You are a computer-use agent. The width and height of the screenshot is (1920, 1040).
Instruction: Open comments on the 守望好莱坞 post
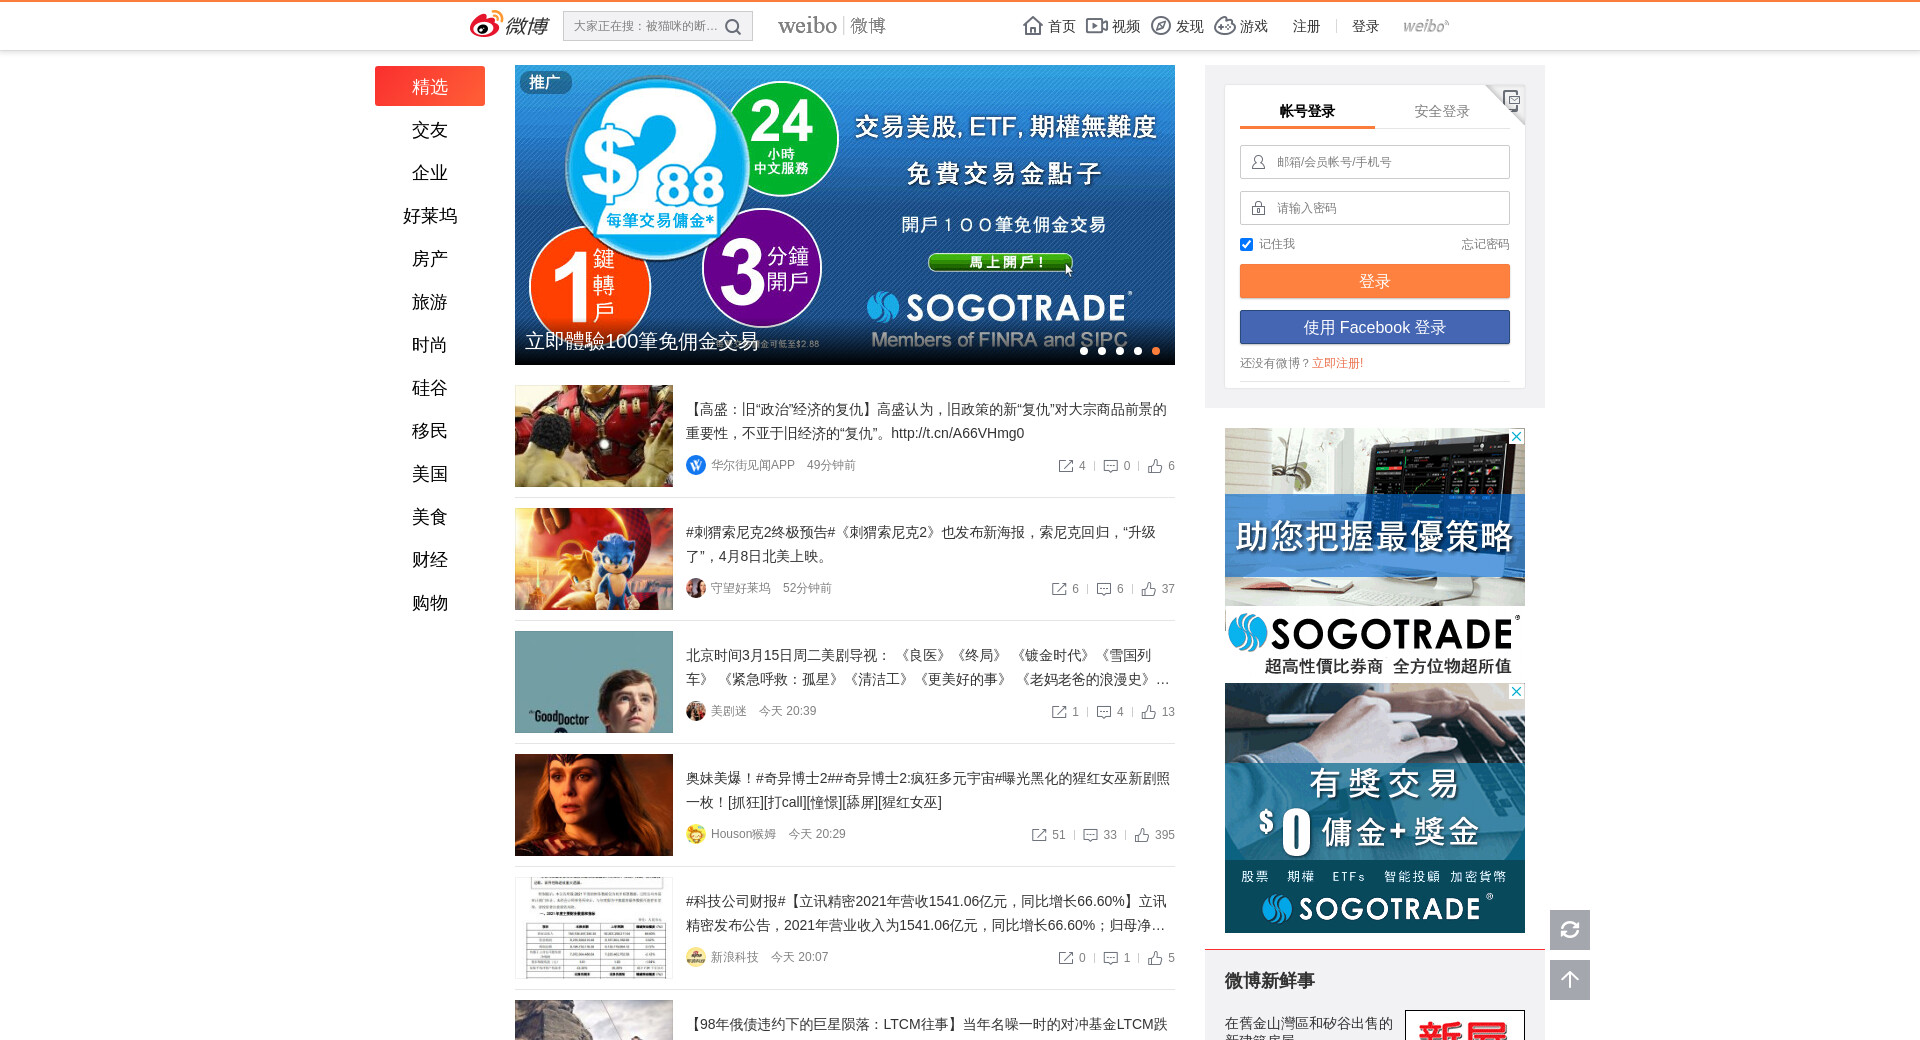[1104, 589]
